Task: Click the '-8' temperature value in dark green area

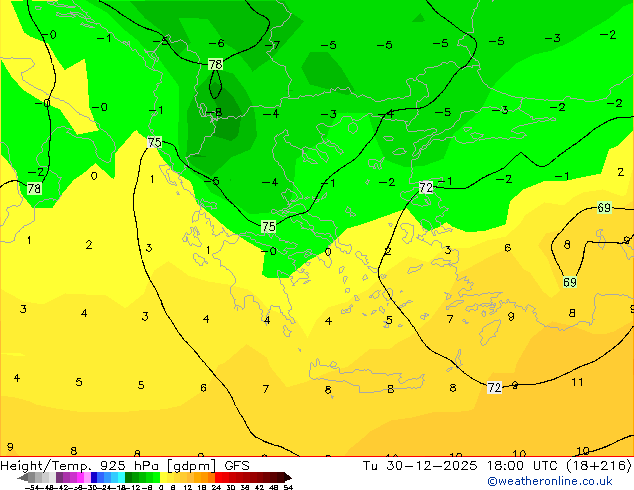Action: tap(214, 112)
